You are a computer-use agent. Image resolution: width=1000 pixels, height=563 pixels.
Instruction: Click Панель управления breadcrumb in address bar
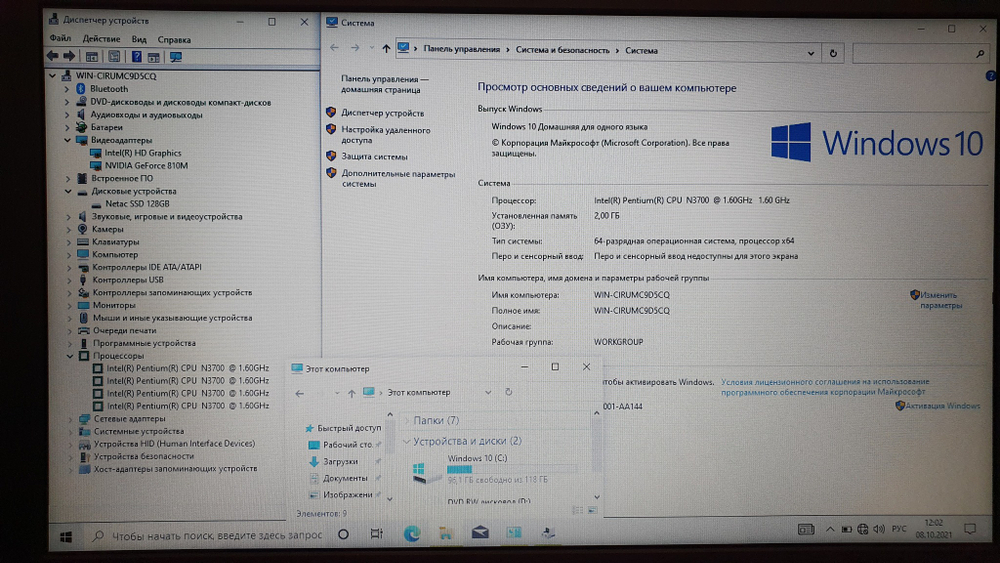pyautogui.click(x=462, y=50)
